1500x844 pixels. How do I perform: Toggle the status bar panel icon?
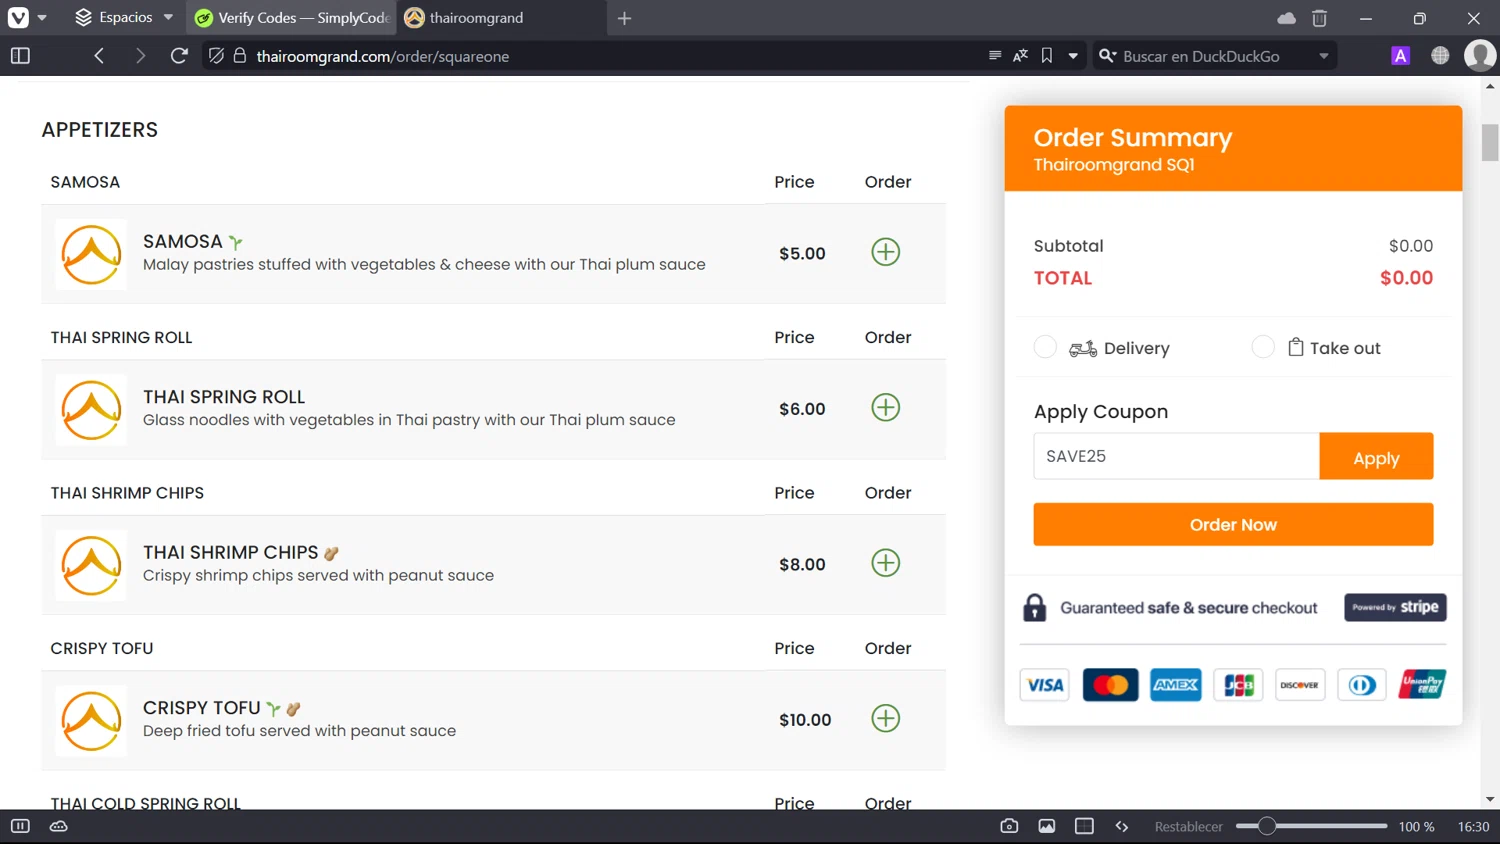point(20,826)
